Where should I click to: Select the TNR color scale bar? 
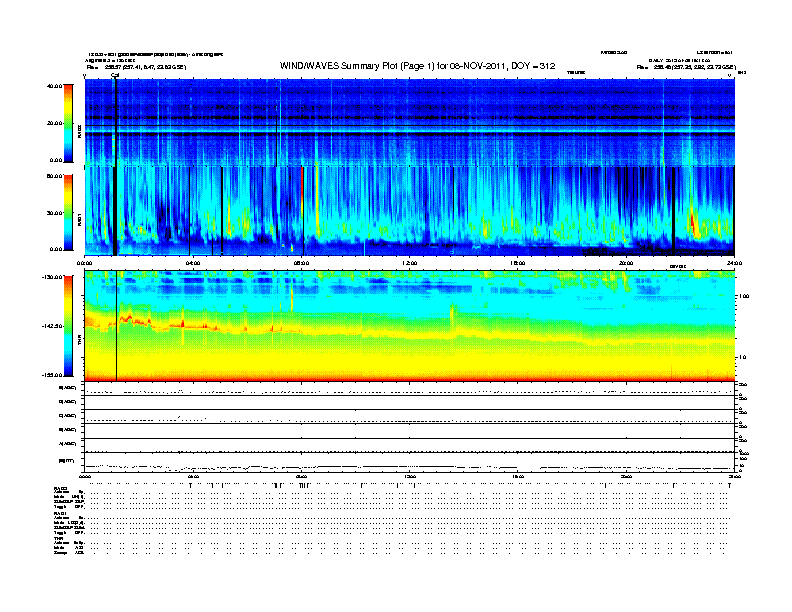click(x=68, y=326)
